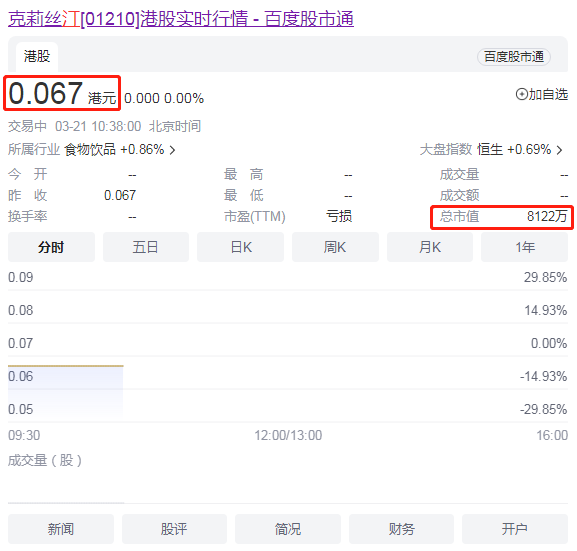Select the 港股 tab
This screenshot has width=577, height=551.
pos(37,56)
